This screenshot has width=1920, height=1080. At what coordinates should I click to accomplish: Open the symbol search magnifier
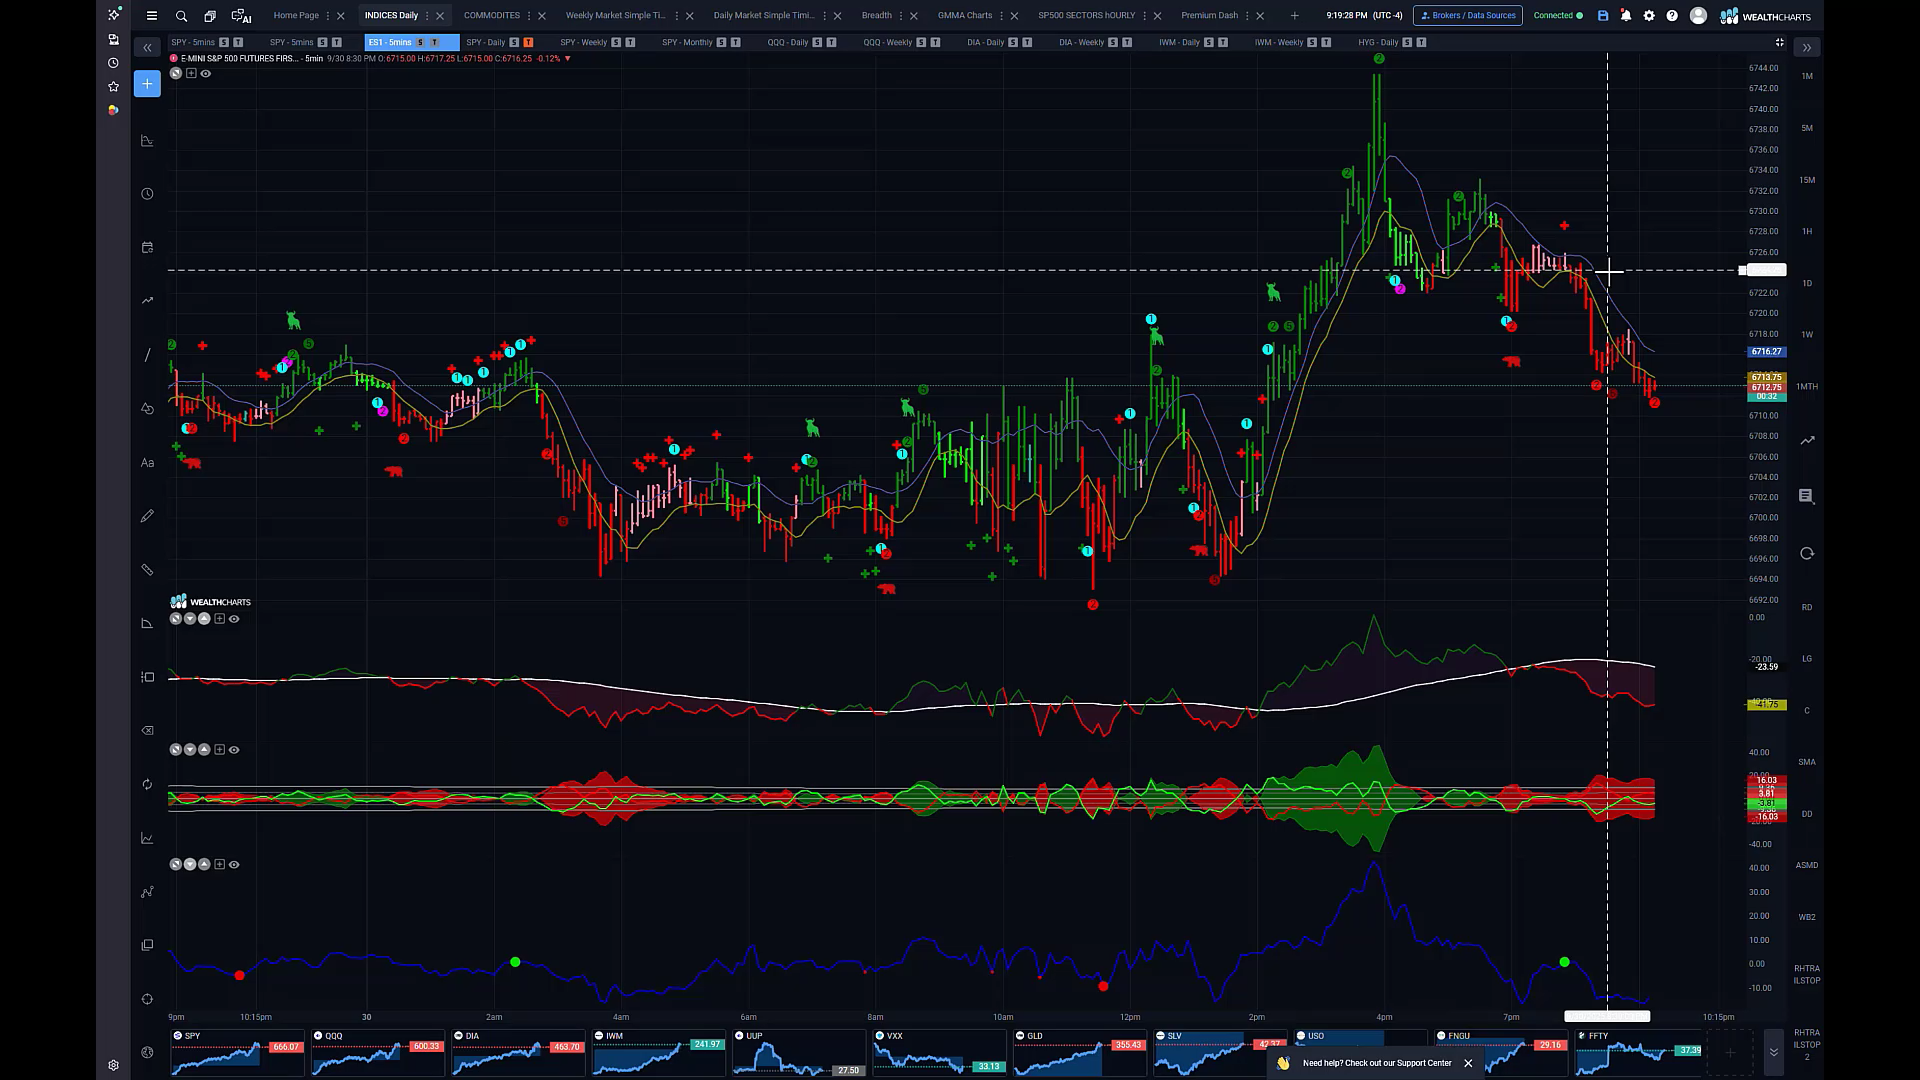[181, 16]
